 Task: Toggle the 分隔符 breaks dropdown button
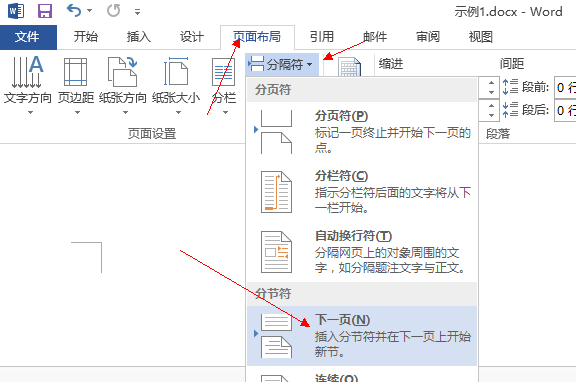click(x=282, y=65)
